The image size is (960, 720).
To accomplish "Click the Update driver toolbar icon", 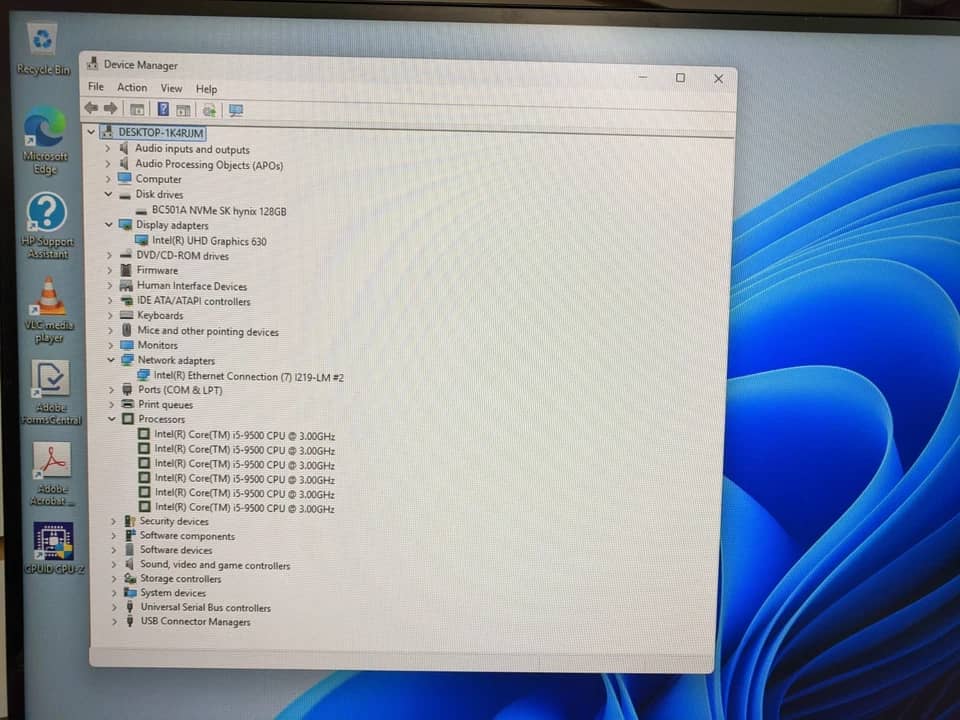I will (x=209, y=110).
